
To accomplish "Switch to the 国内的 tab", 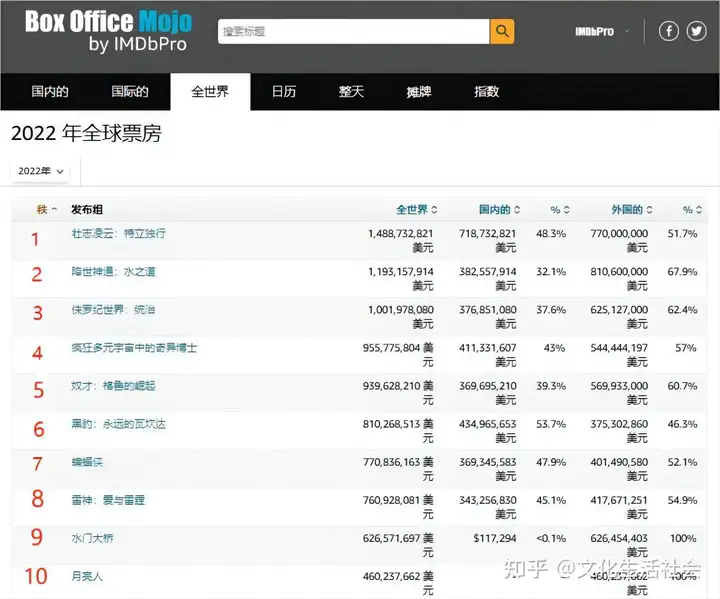I will click(x=50, y=91).
